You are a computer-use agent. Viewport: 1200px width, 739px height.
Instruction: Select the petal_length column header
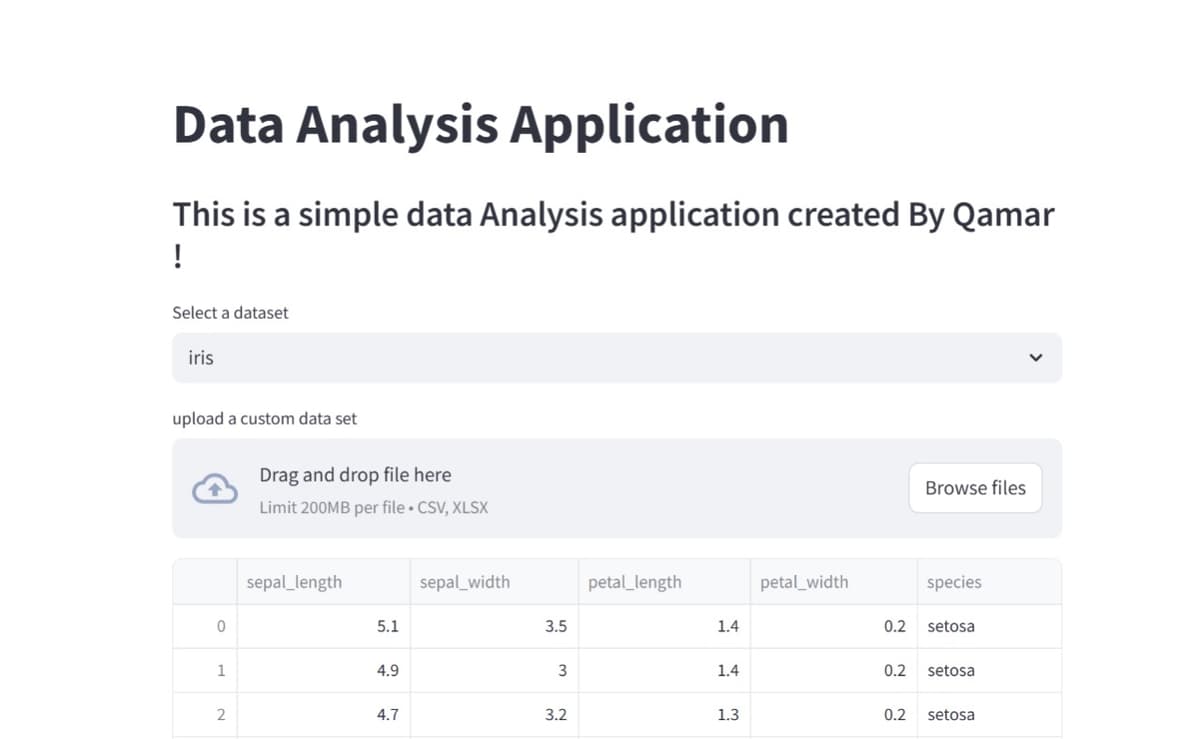coord(634,581)
